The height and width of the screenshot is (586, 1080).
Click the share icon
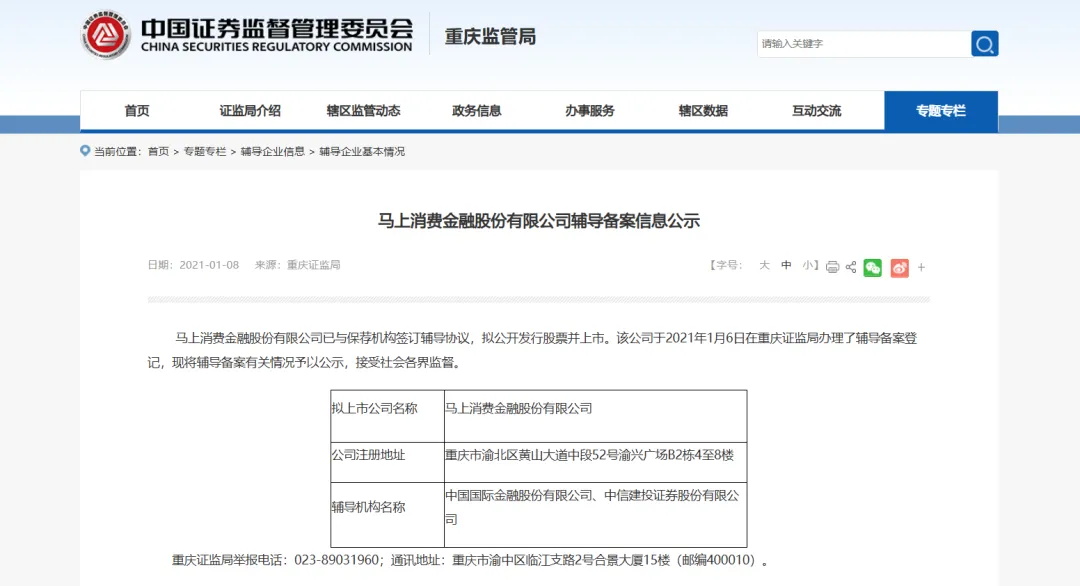pos(851,267)
